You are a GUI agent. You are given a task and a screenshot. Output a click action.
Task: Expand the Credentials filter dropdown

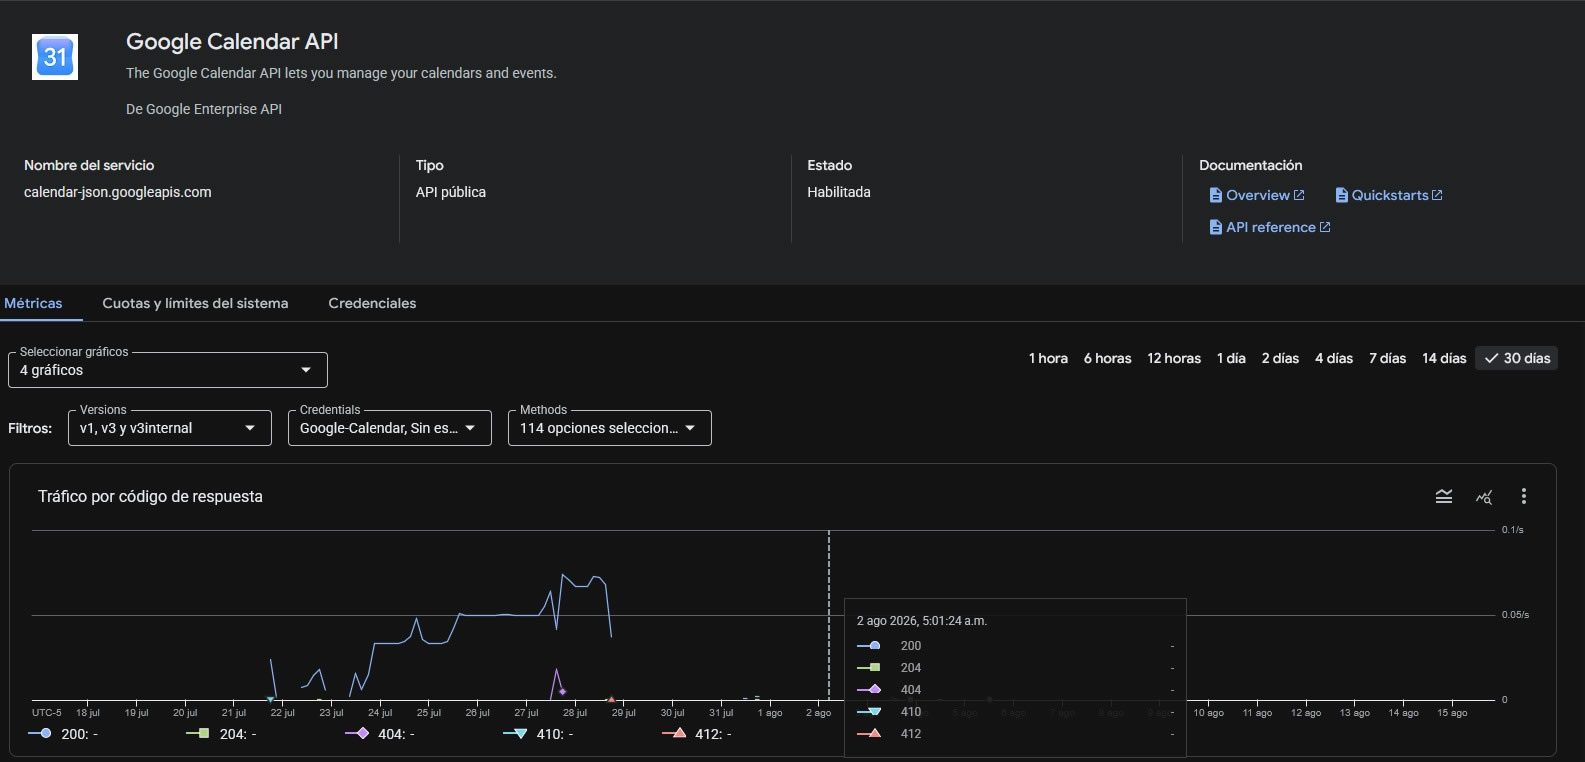(x=390, y=428)
